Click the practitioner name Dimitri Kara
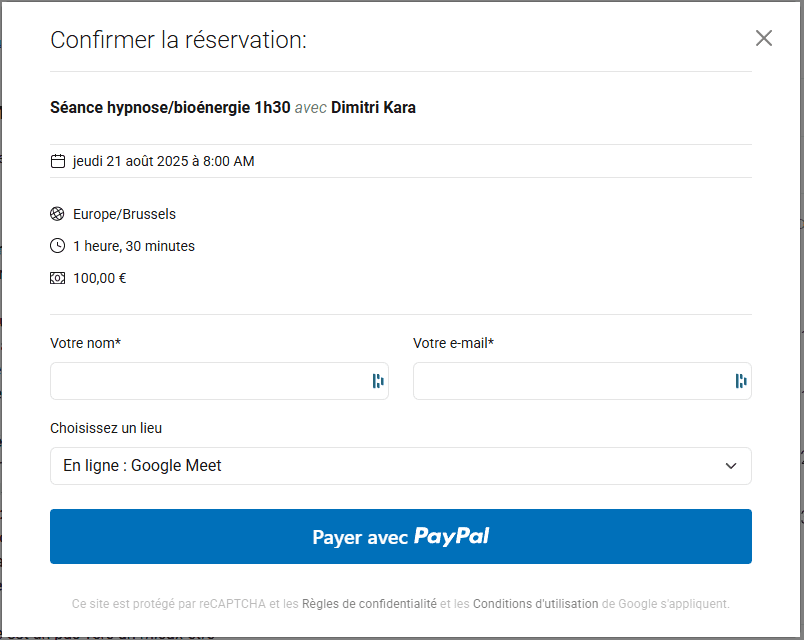Image resolution: width=804 pixels, height=640 pixels. coord(373,108)
